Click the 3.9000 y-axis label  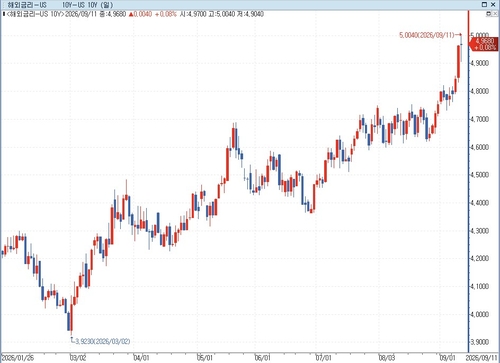coord(479,342)
